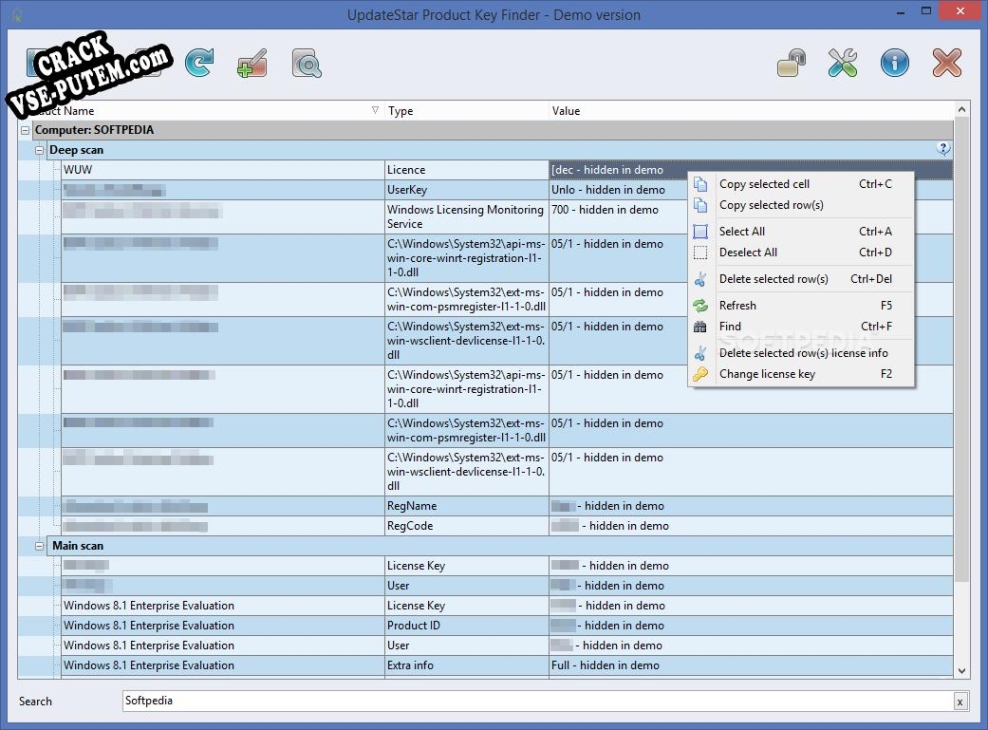Click the vertical scrollbar down arrow
This screenshot has width=988, height=730.
pyautogui.click(x=962, y=671)
